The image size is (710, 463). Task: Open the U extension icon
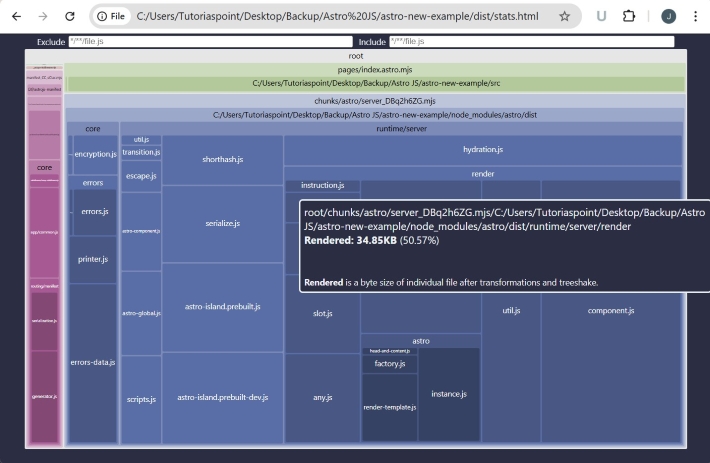[601, 16]
